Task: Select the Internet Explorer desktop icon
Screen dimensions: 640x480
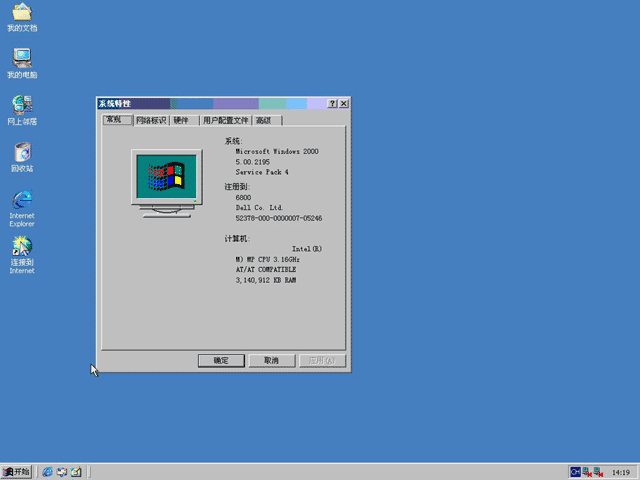Action: pyautogui.click(x=22, y=208)
